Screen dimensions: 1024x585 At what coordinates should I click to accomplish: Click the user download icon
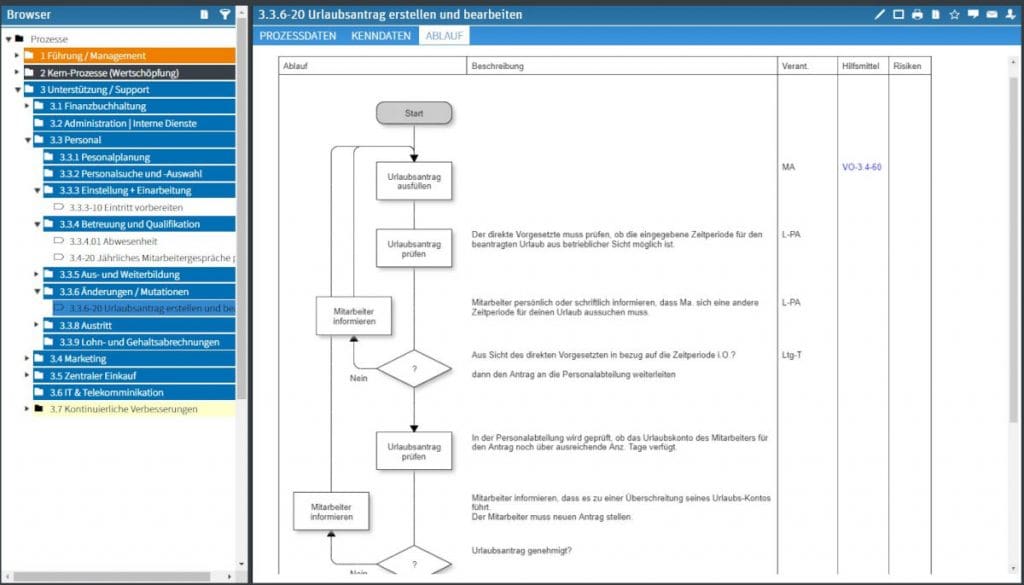pyautogui.click(x=1010, y=14)
